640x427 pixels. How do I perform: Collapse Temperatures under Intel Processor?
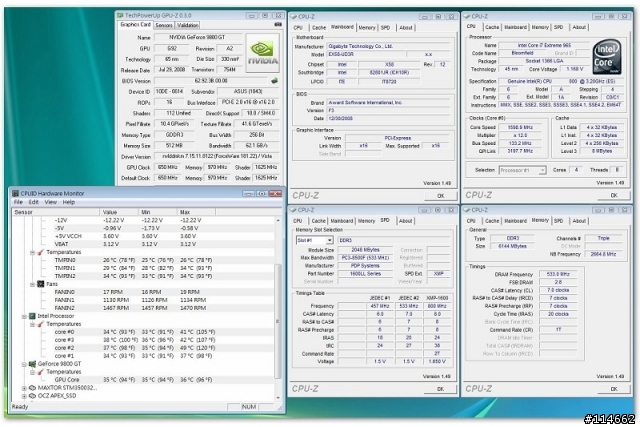tap(32, 324)
